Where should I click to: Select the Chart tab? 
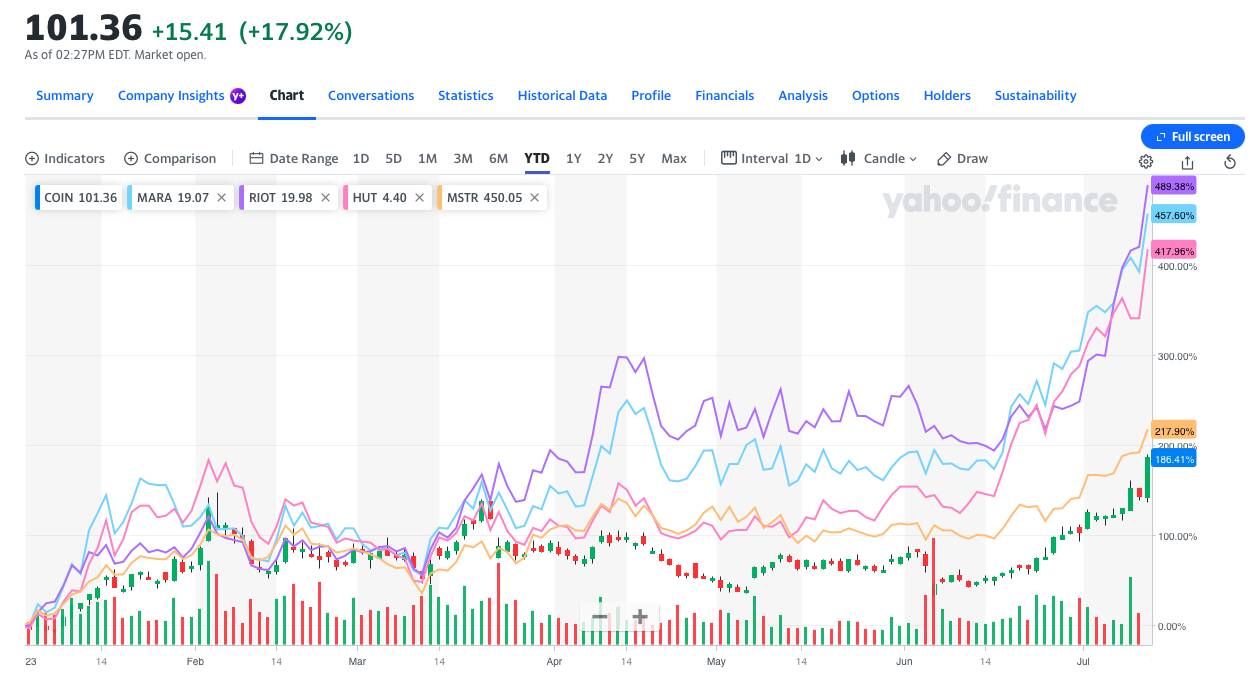tap(287, 95)
